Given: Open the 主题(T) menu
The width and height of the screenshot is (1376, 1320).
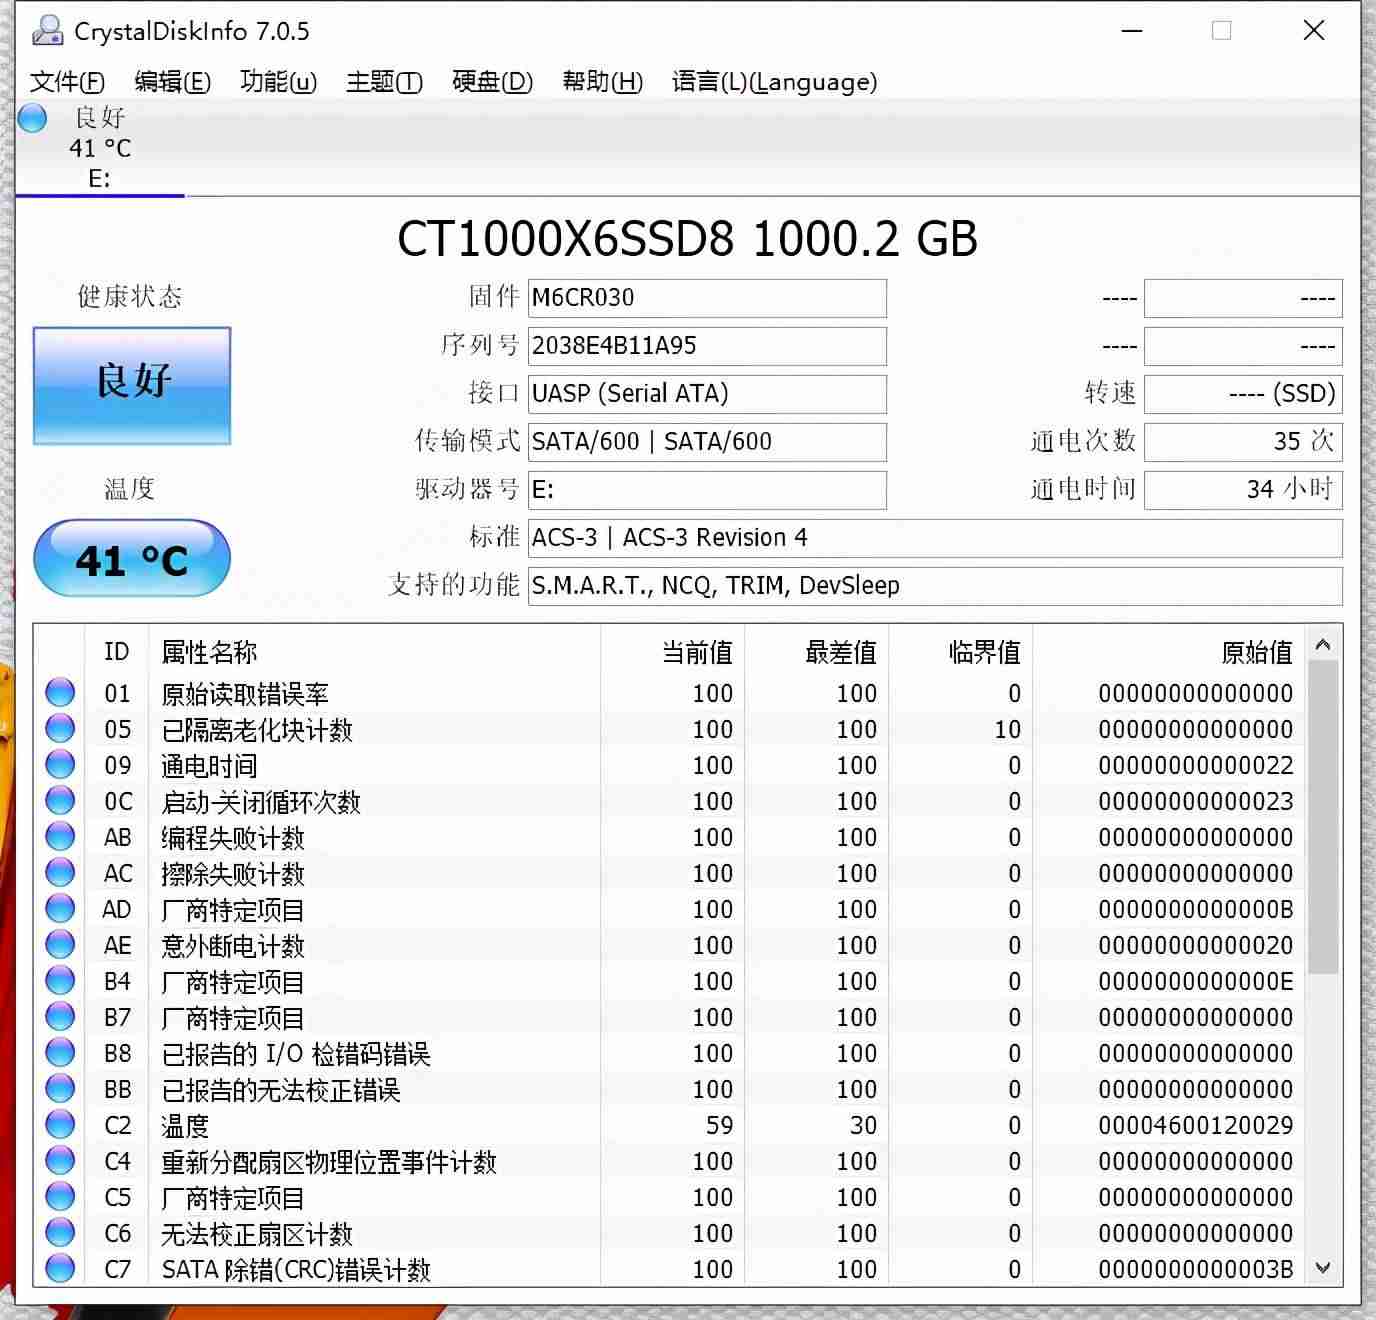Looking at the screenshot, I should (384, 82).
